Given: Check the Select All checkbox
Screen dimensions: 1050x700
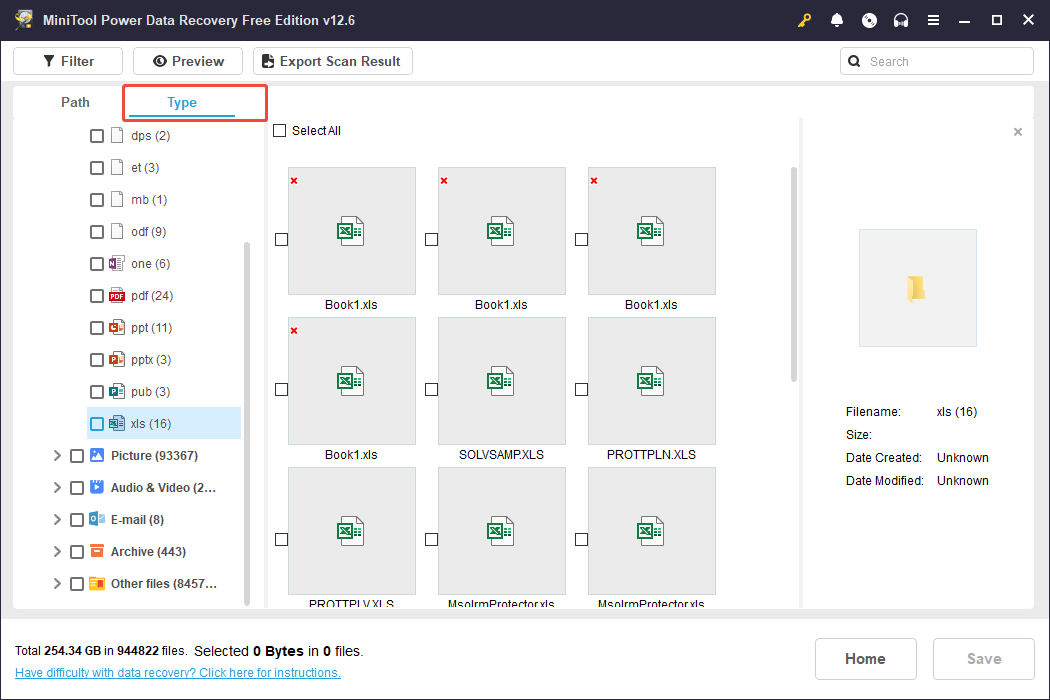Looking at the screenshot, I should coord(279,130).
